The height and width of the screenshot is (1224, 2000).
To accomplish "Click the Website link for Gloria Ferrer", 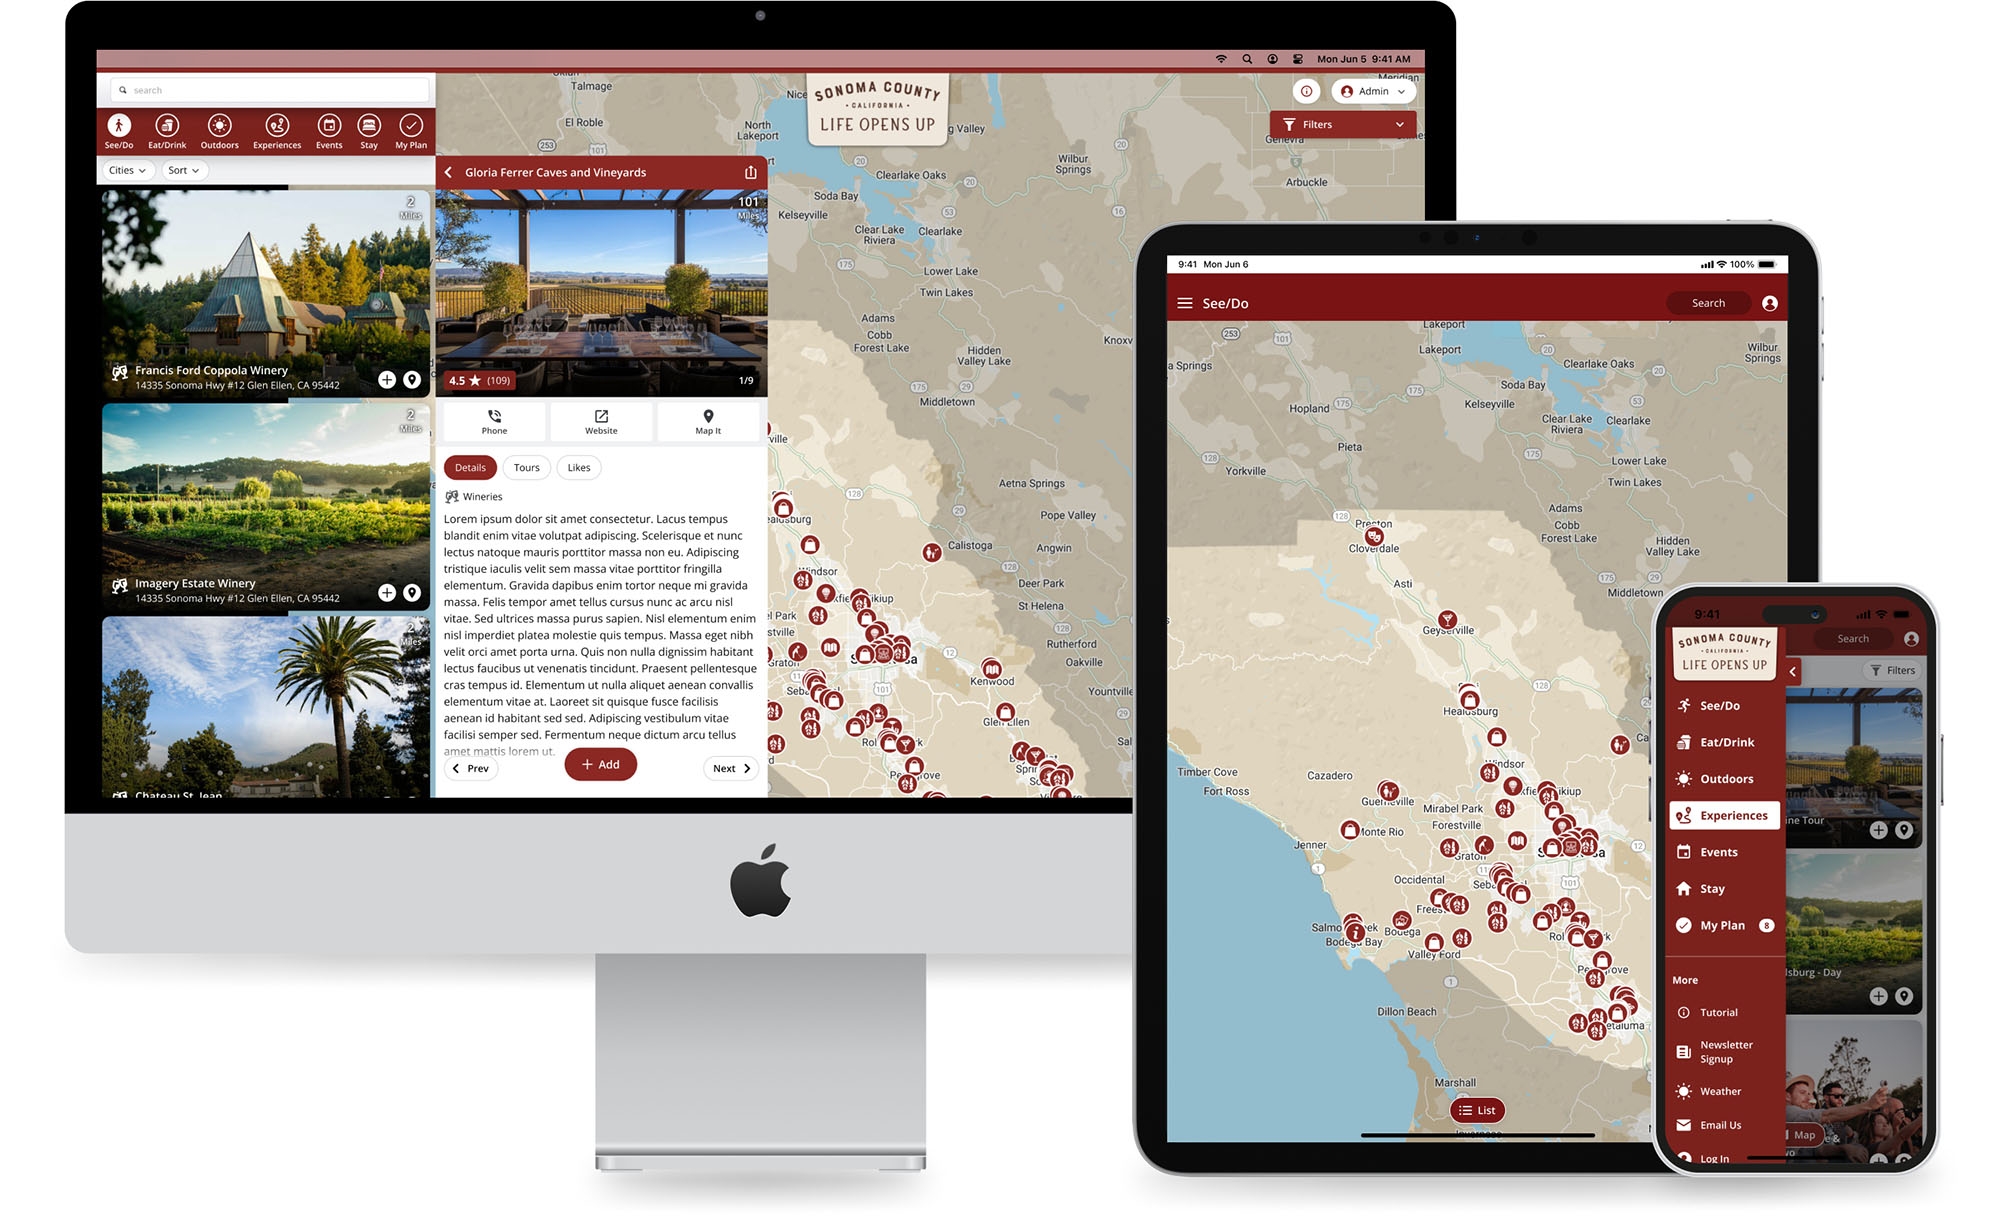I will 600,420.
